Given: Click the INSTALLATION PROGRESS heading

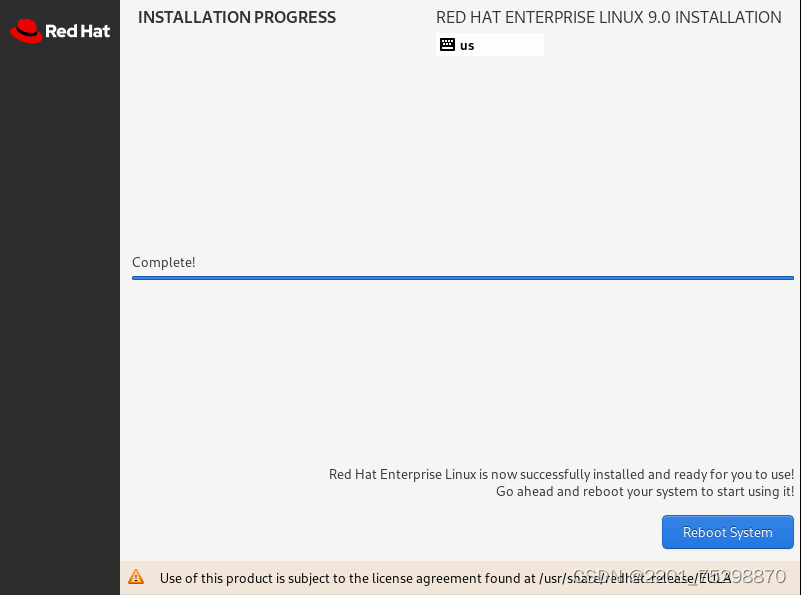Looking at the screenshot, I should (236, 17).
